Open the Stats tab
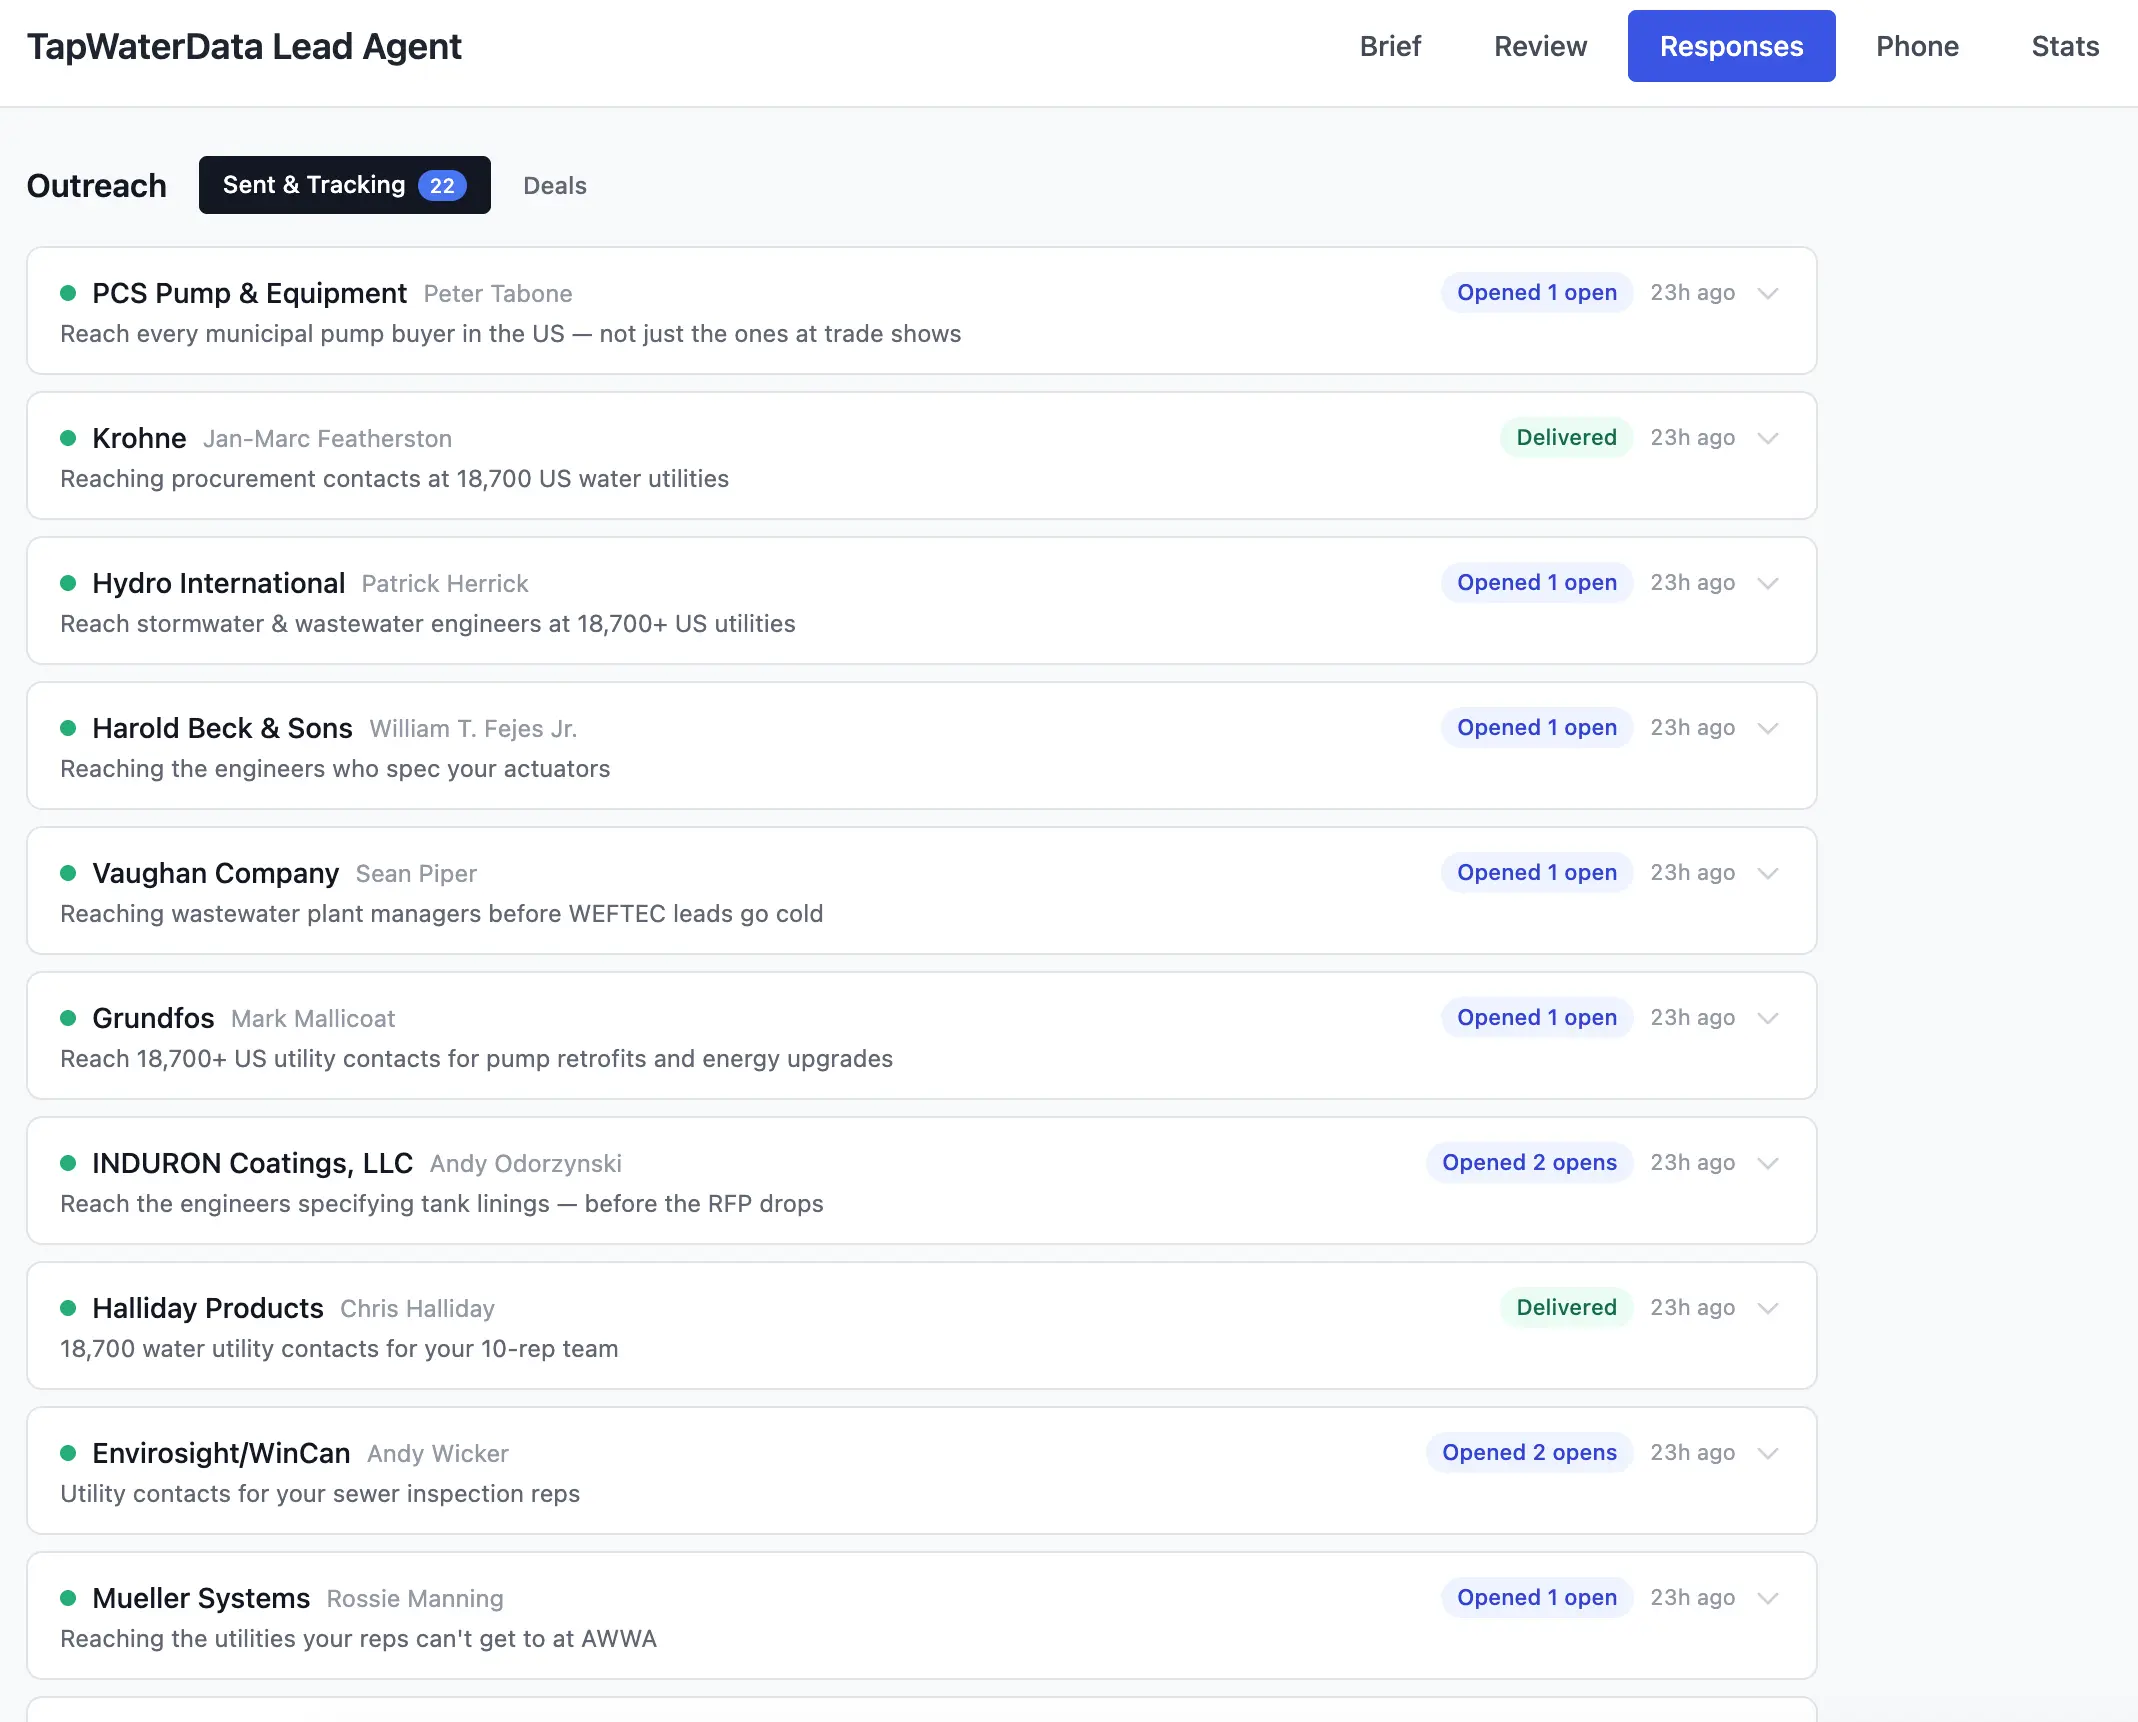Image resolution: width=2138 pixels, height=1722 pixels. [2064, 46]
